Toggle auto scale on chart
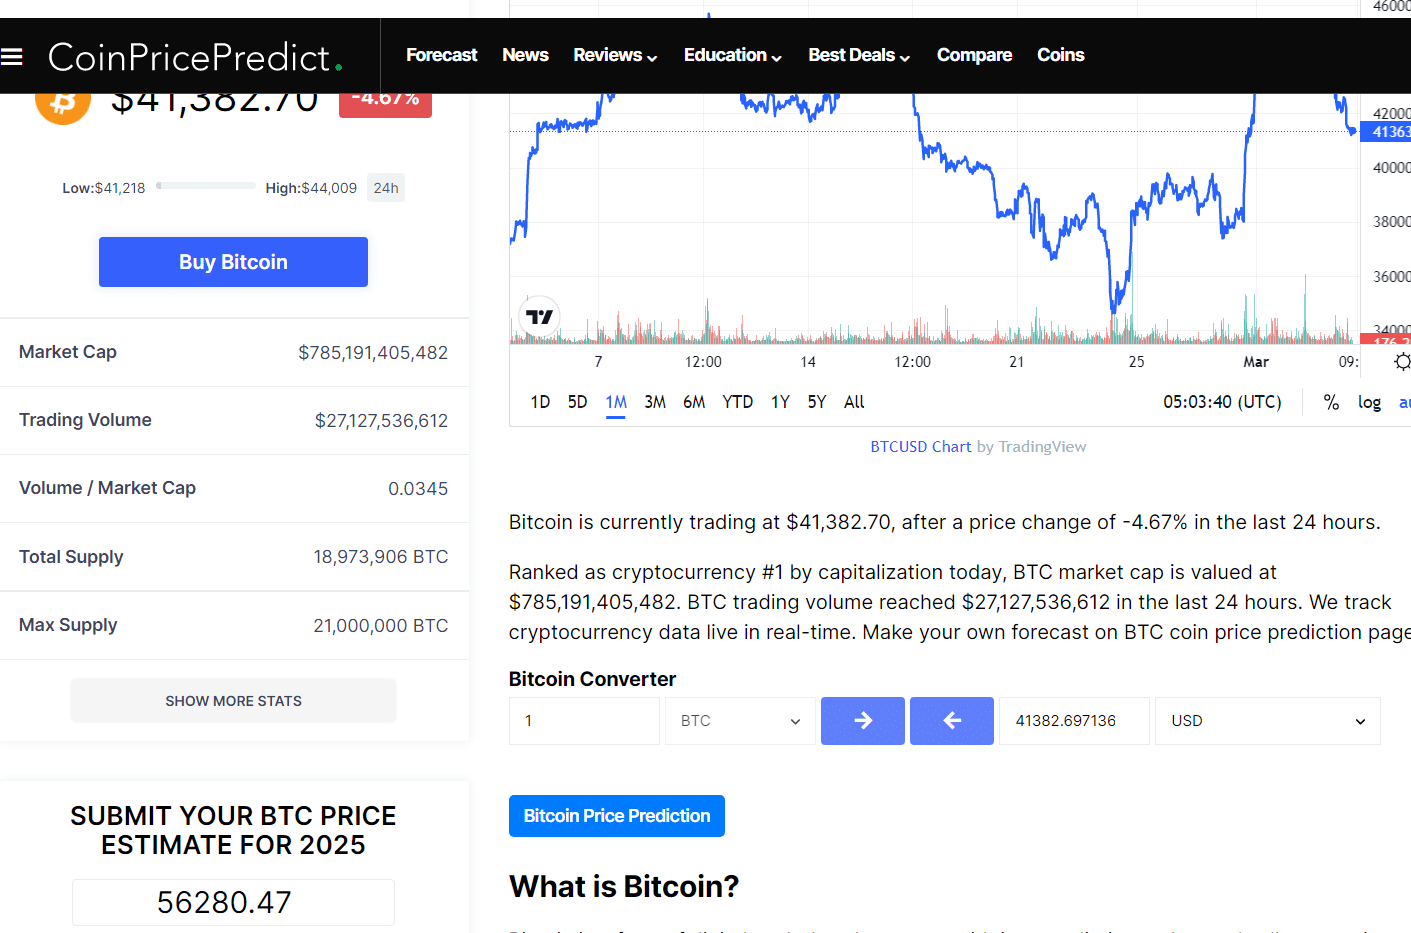This screenshot has height=933, width=1411. 1404,402
